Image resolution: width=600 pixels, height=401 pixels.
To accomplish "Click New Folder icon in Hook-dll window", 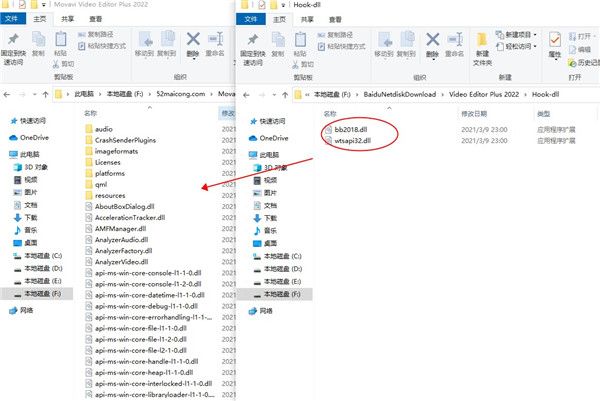I will click(x=482, y=46).
